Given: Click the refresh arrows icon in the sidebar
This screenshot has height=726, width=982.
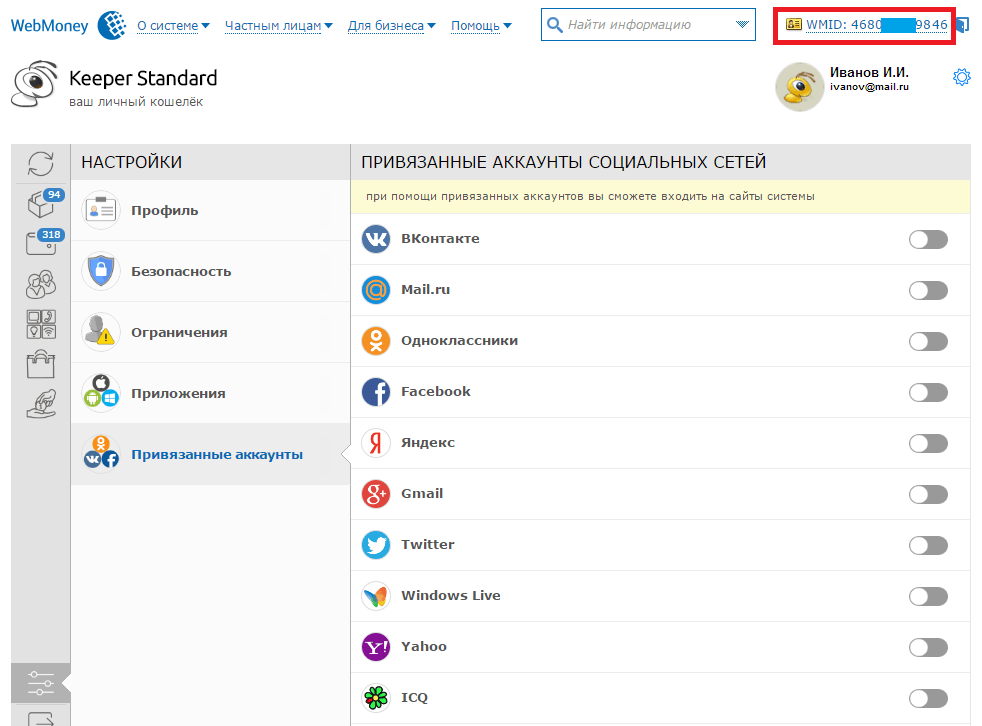Looking at the screenshot, I should (41, 164).
